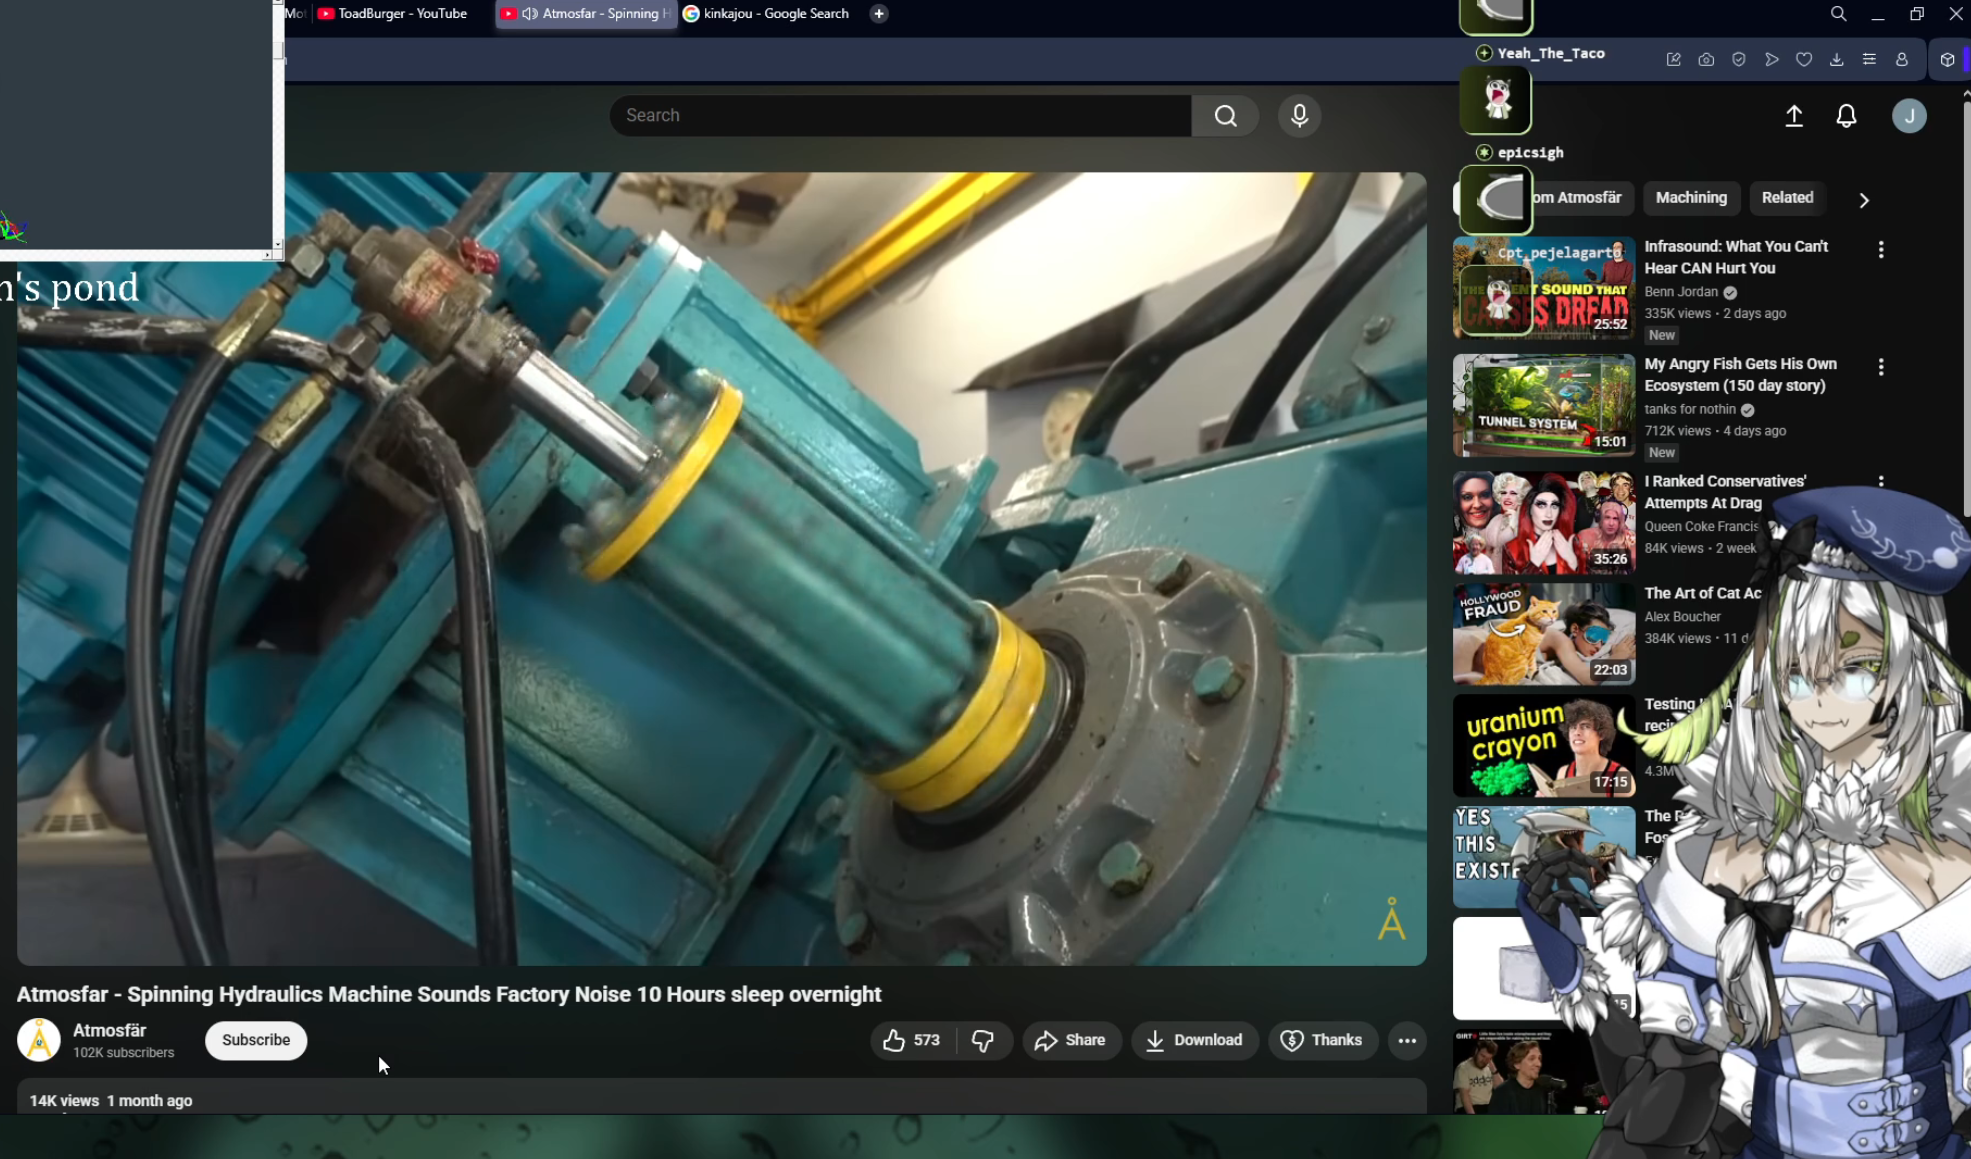Screen dimensions: 1971x1159
Task: Open the J account avatar menu
Action: pos(1908,116)
